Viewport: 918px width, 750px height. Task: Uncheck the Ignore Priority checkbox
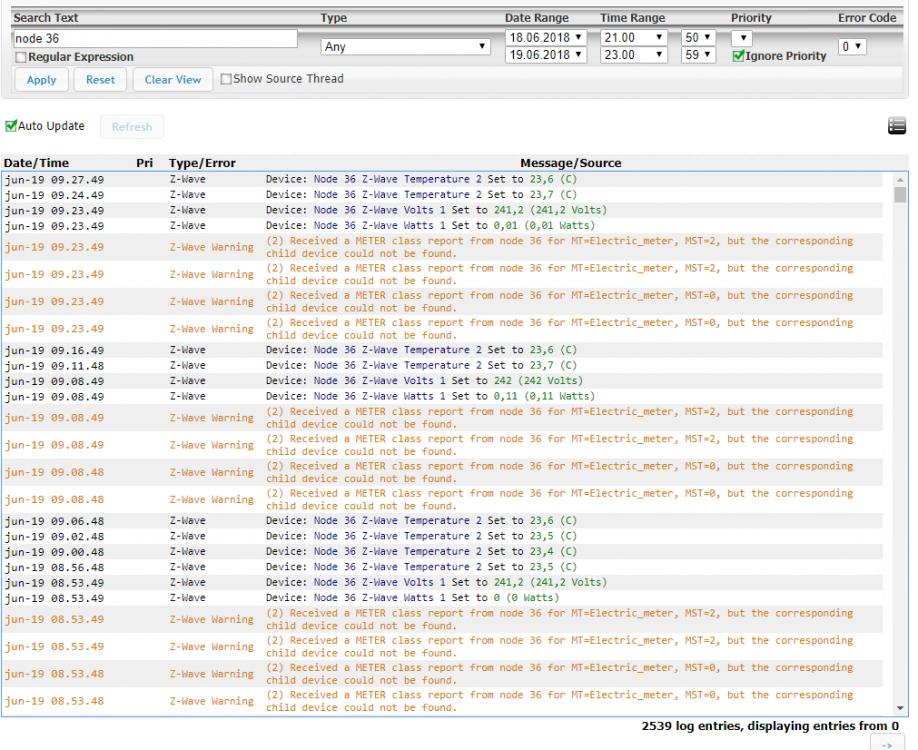[x=738, y=57]
